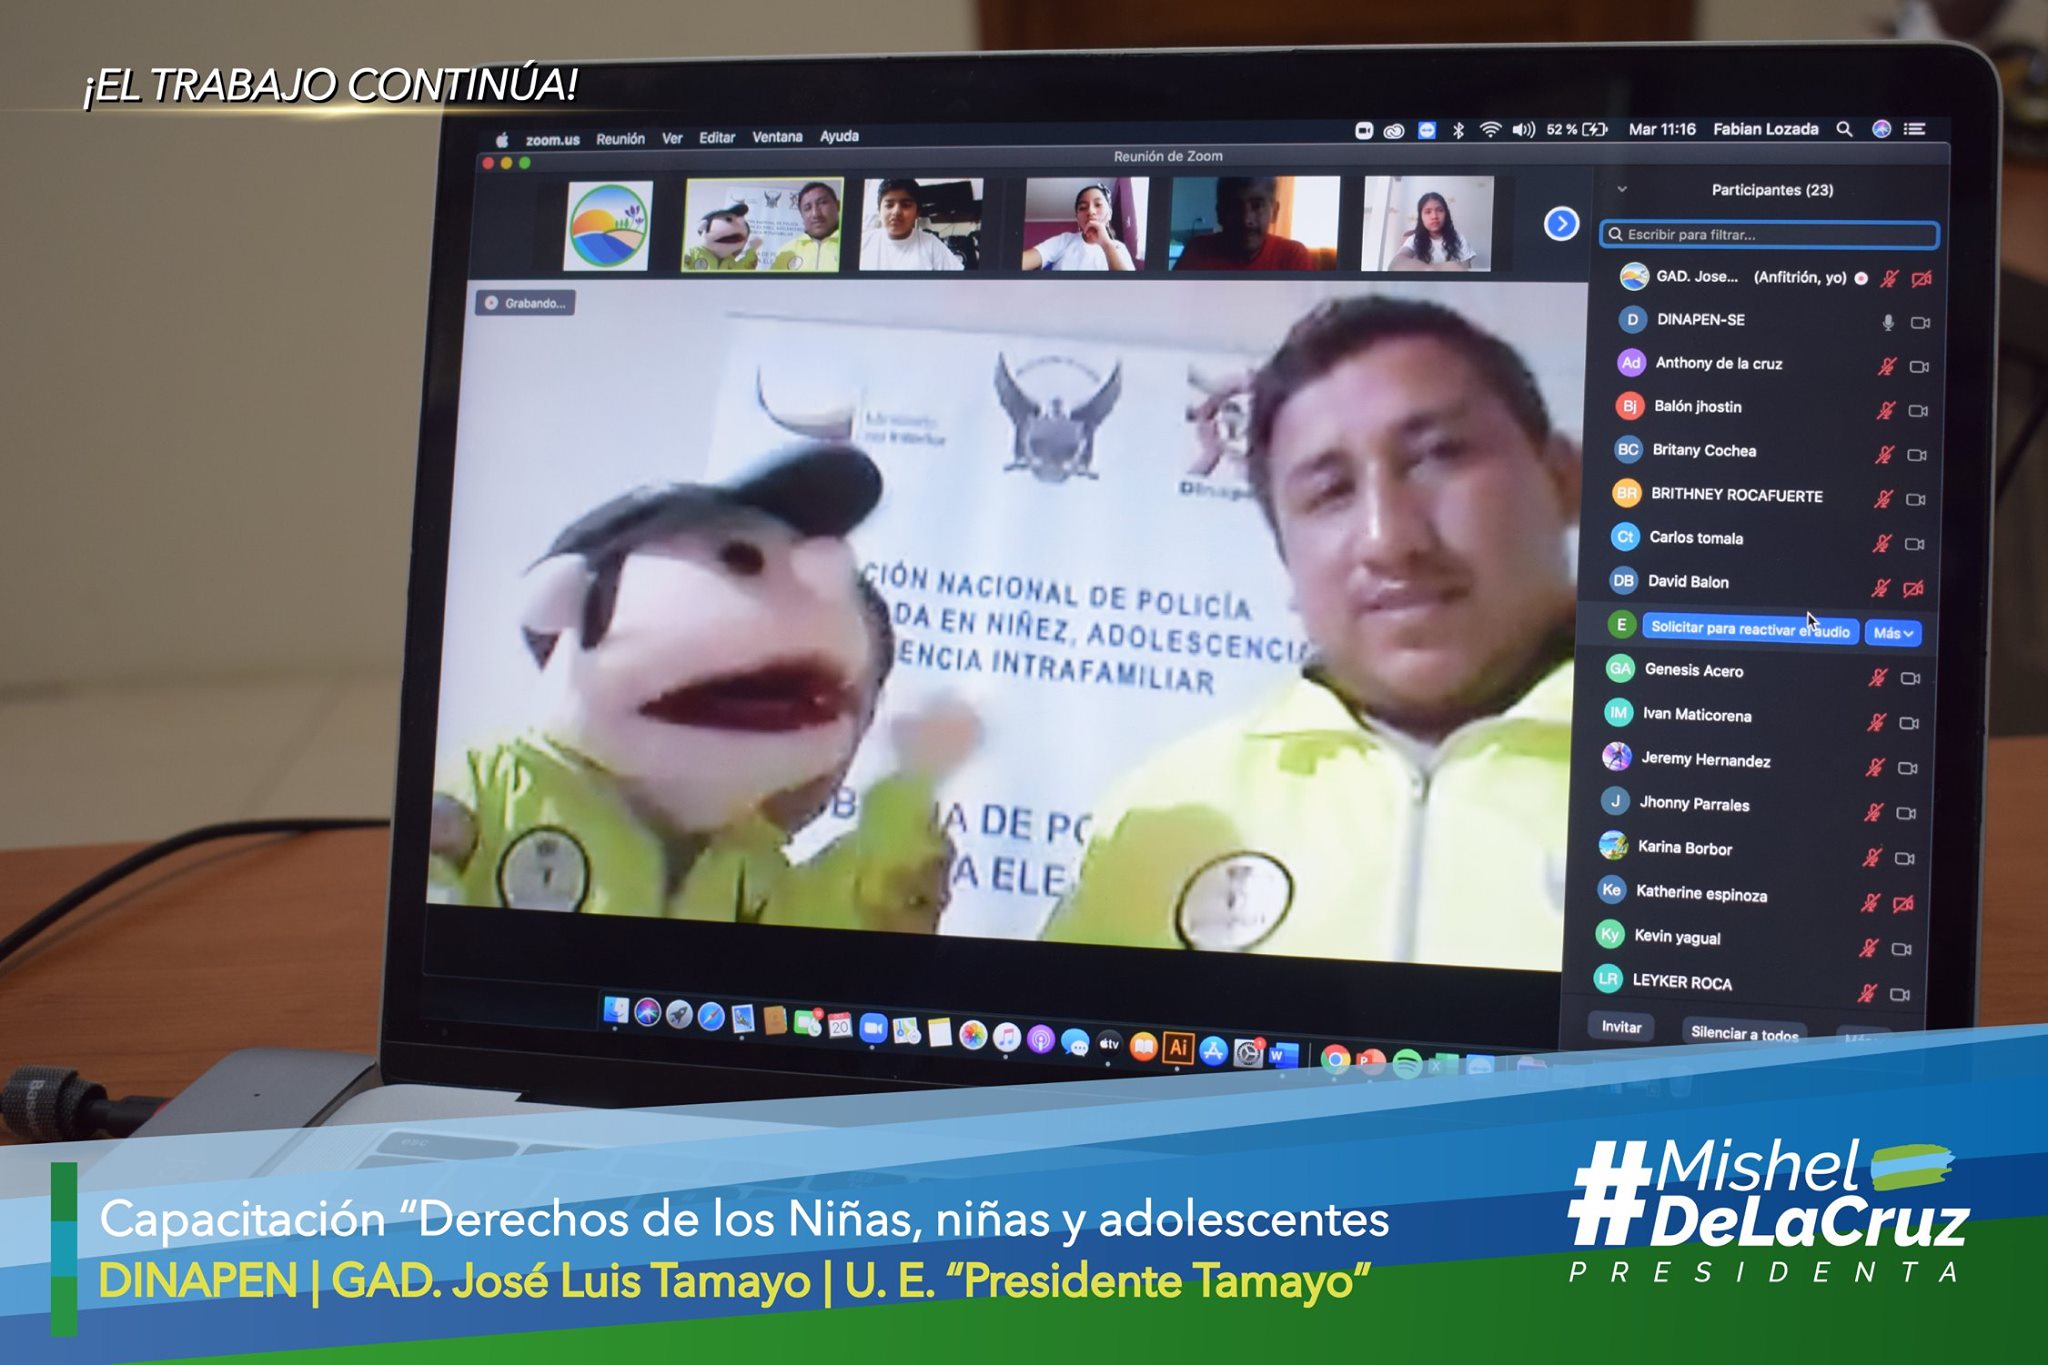2048x1365 pixels.
Task: Expand the Más dropdown for participant E
Action: coord(1892,633)
